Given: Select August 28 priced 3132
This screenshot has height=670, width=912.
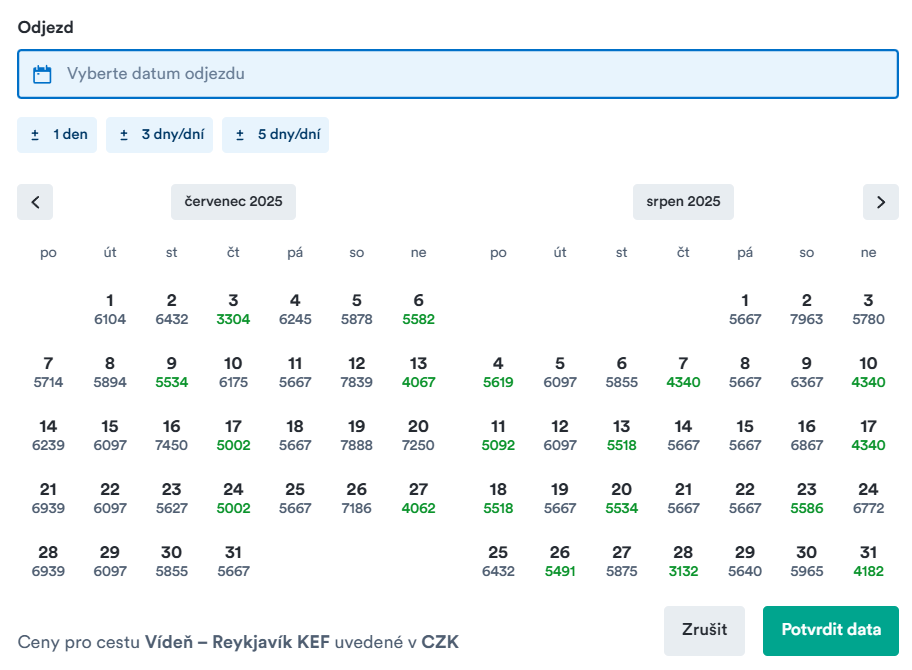Looking at the screenshot, I should point(683,561).
